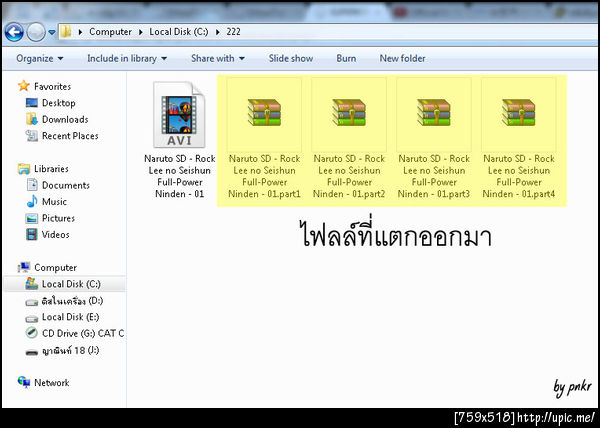Open Downloads from the sidebar
This screenshot has height=428, width=600.
pyautogui.click(x=65, y=119)
